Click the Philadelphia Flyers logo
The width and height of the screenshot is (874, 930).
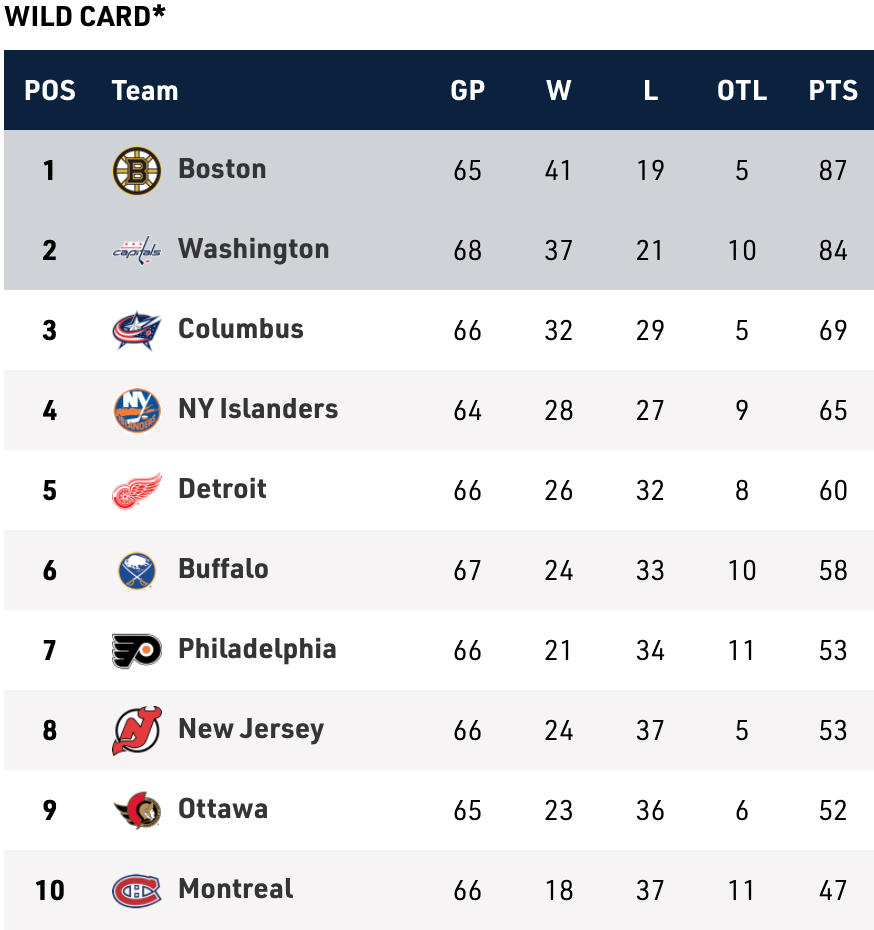pyautogui.click(x=136, y=650)
